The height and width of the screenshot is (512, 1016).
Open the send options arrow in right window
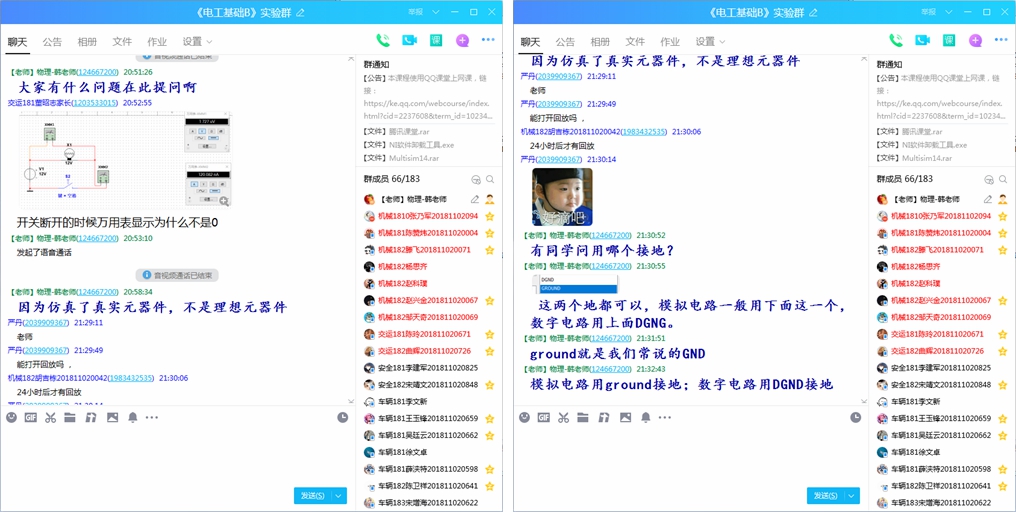(x=853, y=495)
